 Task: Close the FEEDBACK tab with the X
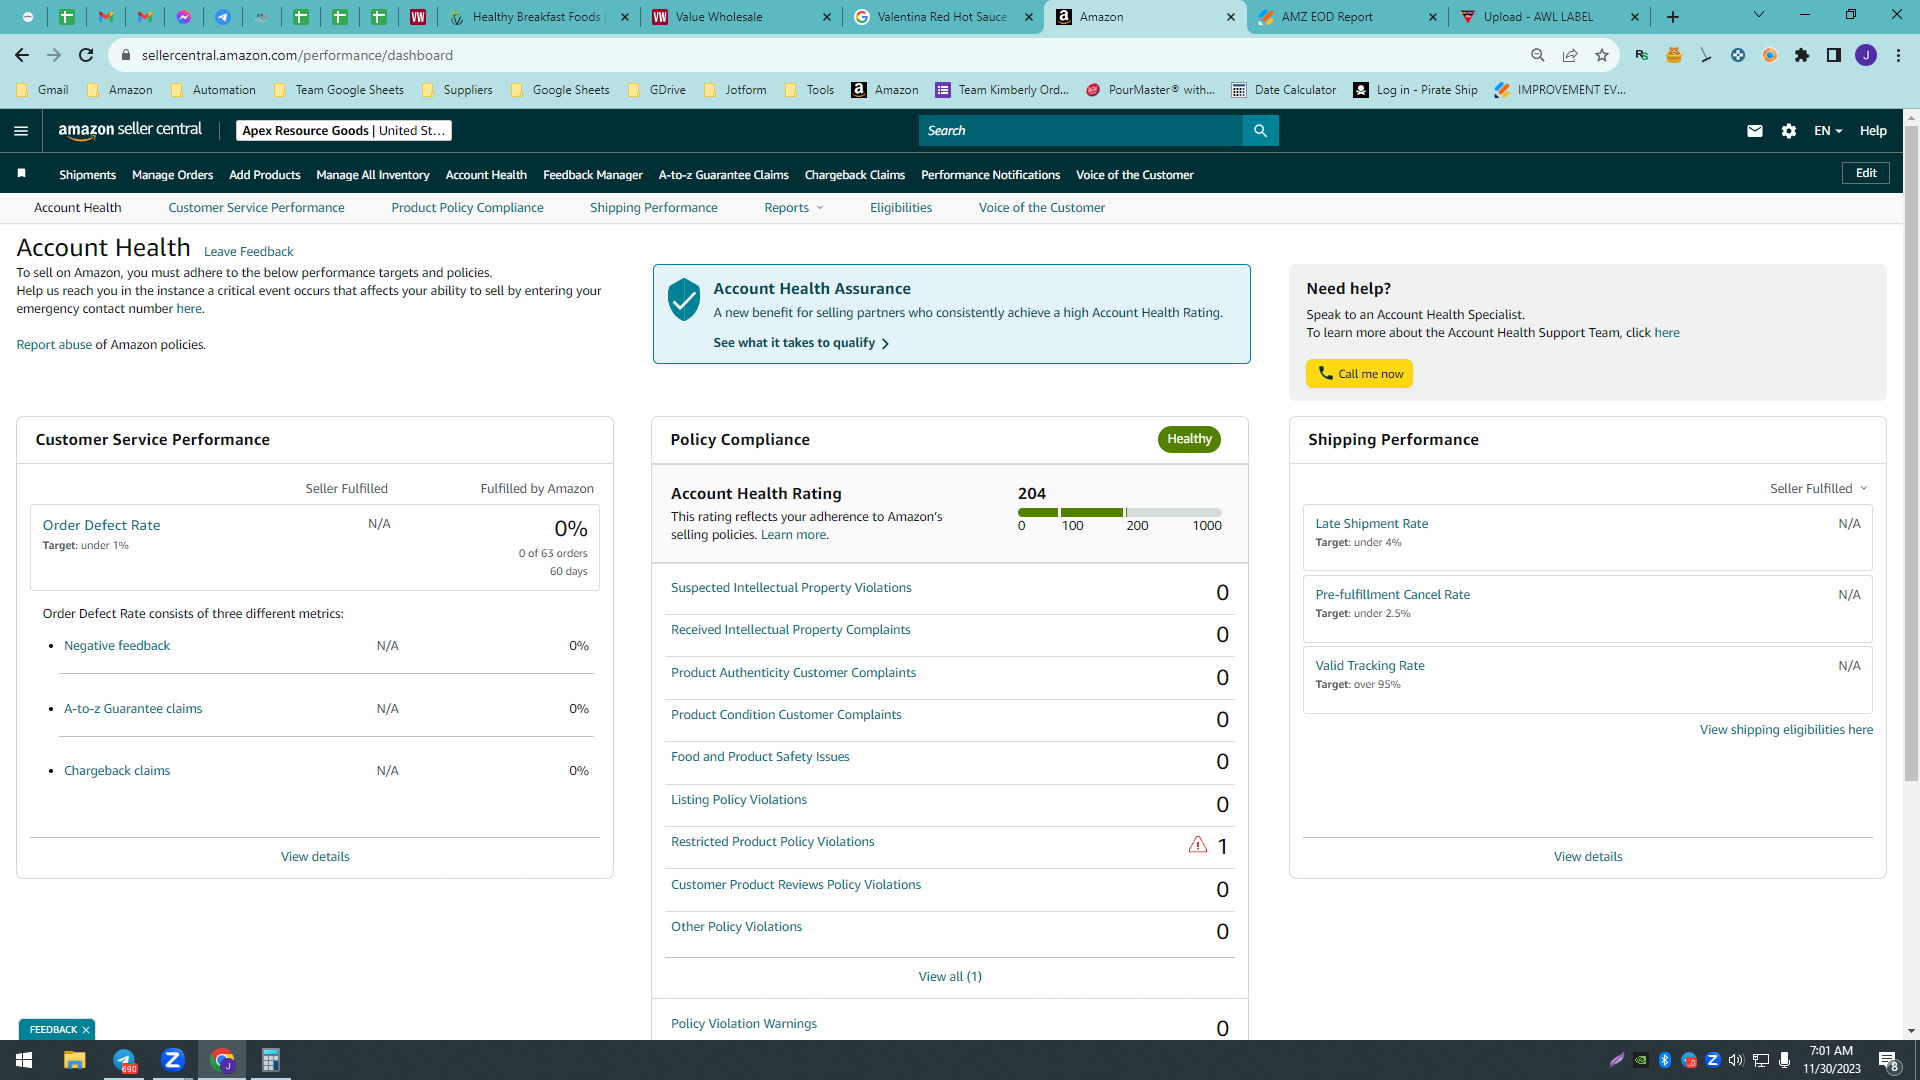tap(86, 1030)
